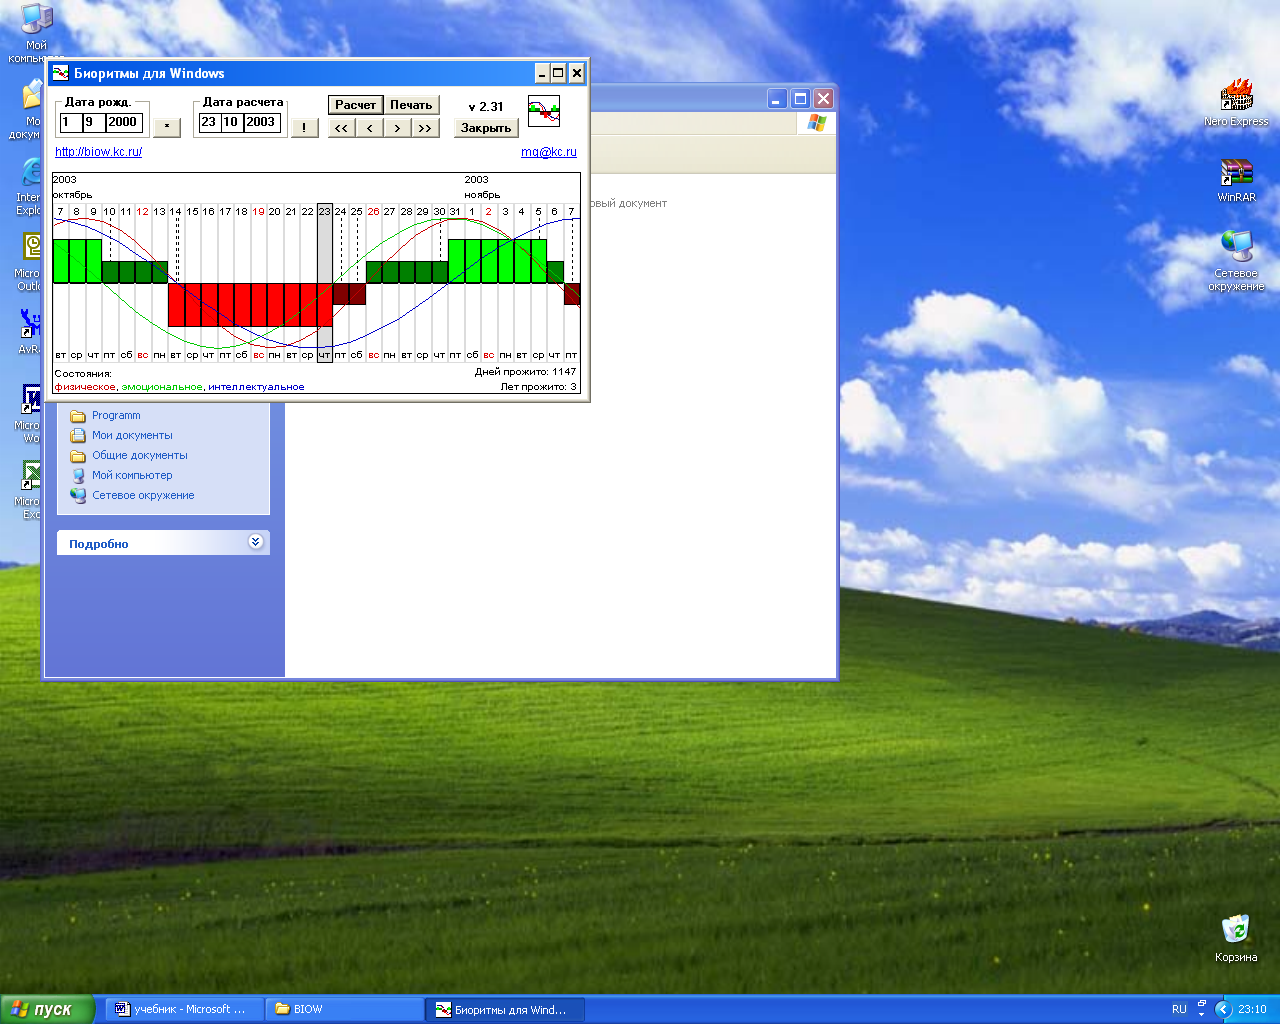Image resolution: width=1280 pixels, height=1024 pixels.
Task: Click the Печать button
Action: click(411, 105)
